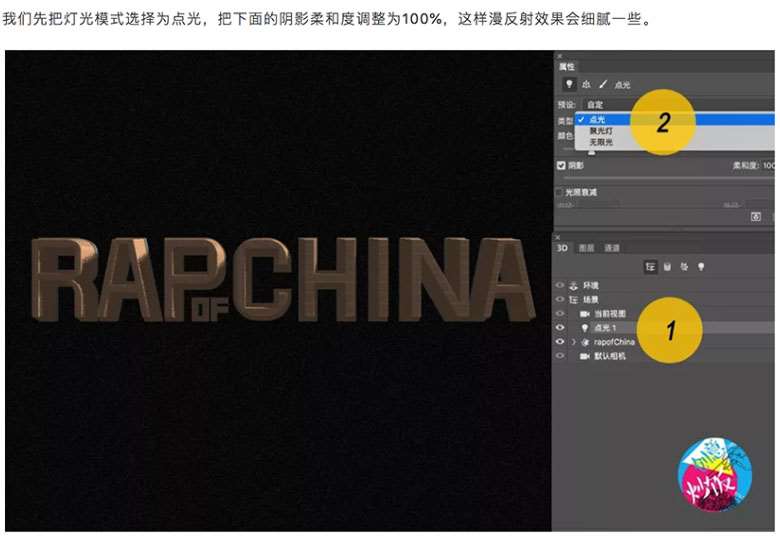Image resolution: width=780 pixels, height=536 pixels.
Task: Toggle visibility eye of 场景 row
Action: (x=560, y=300)
